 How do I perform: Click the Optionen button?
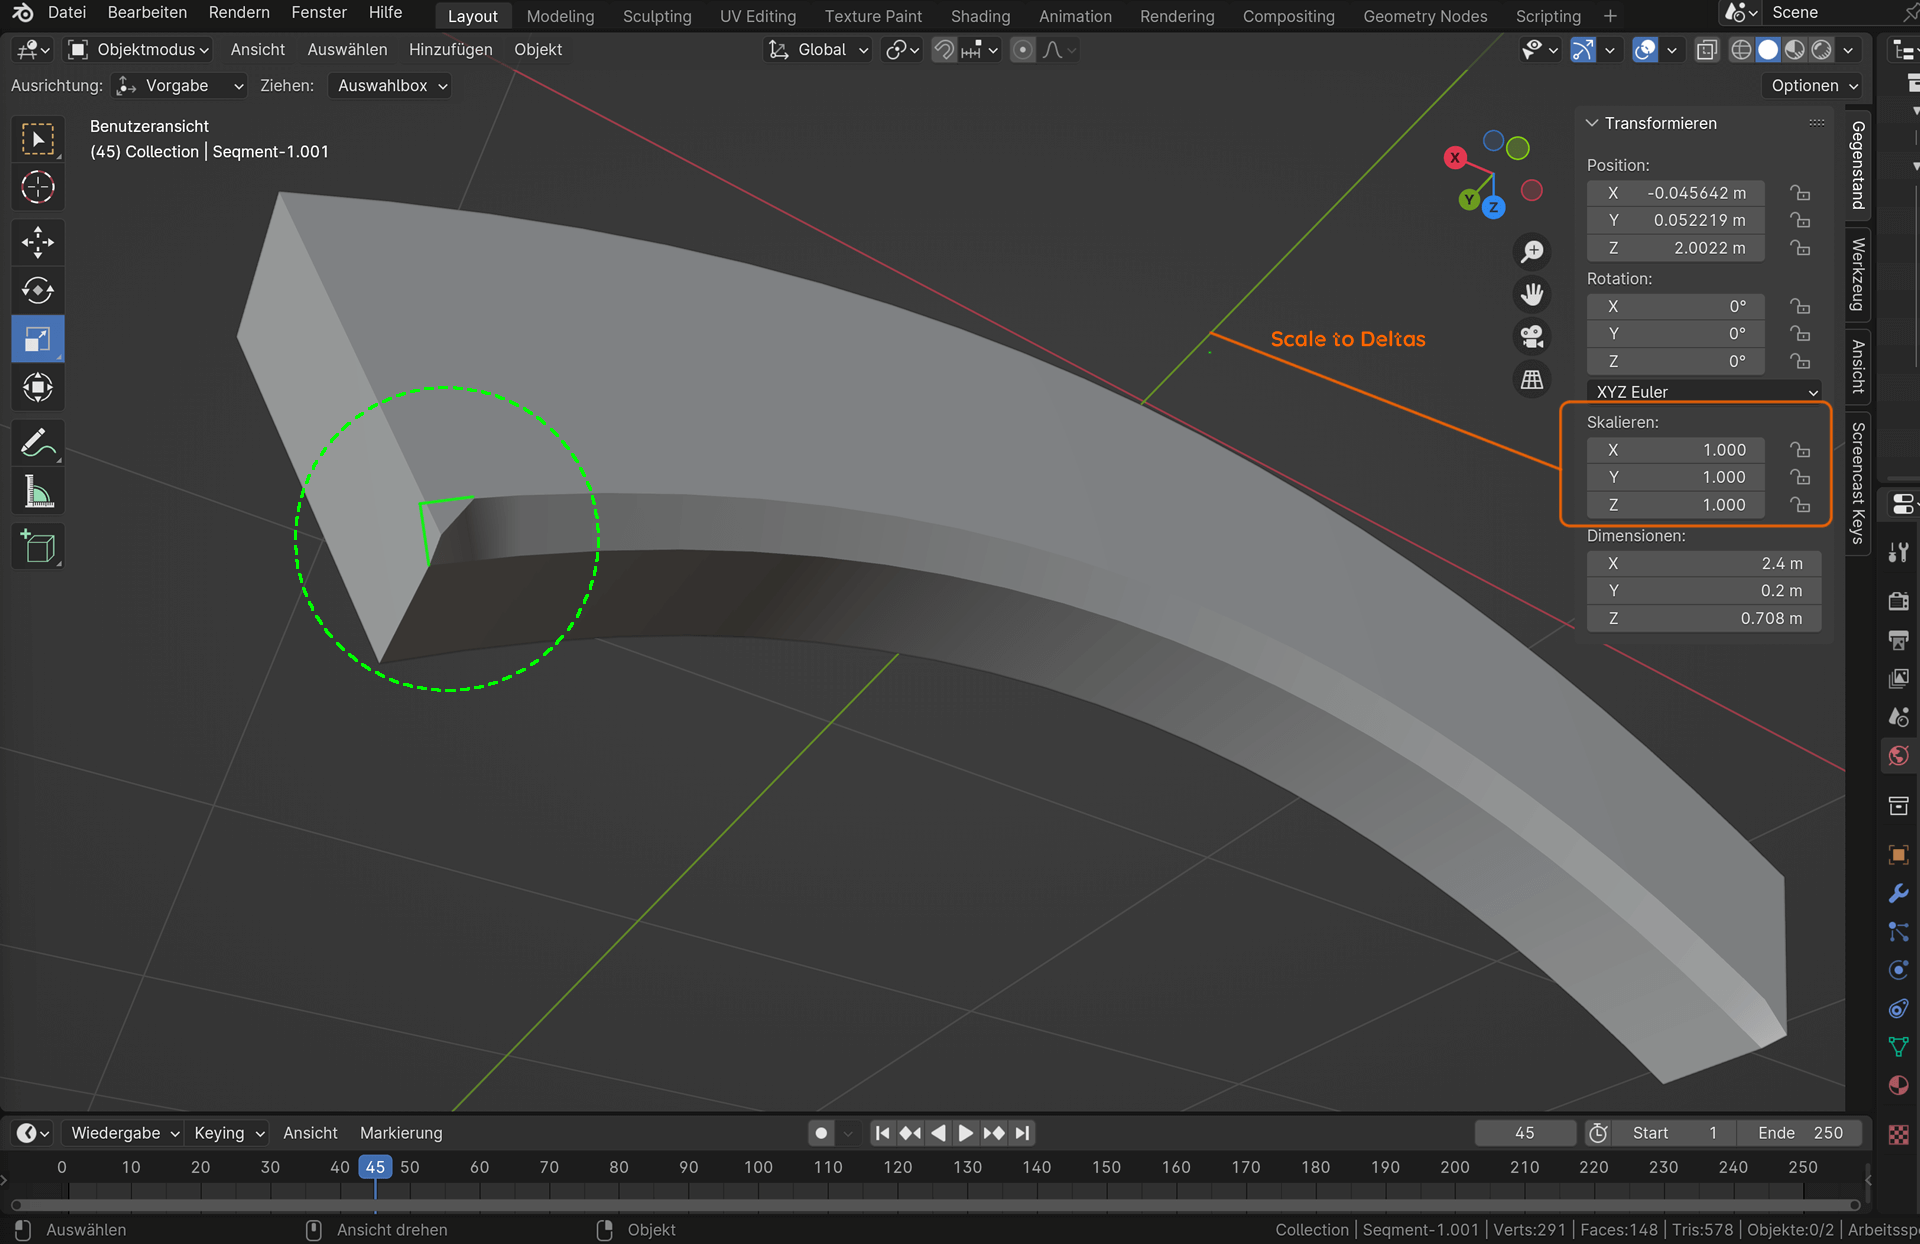coord(1813,86)
